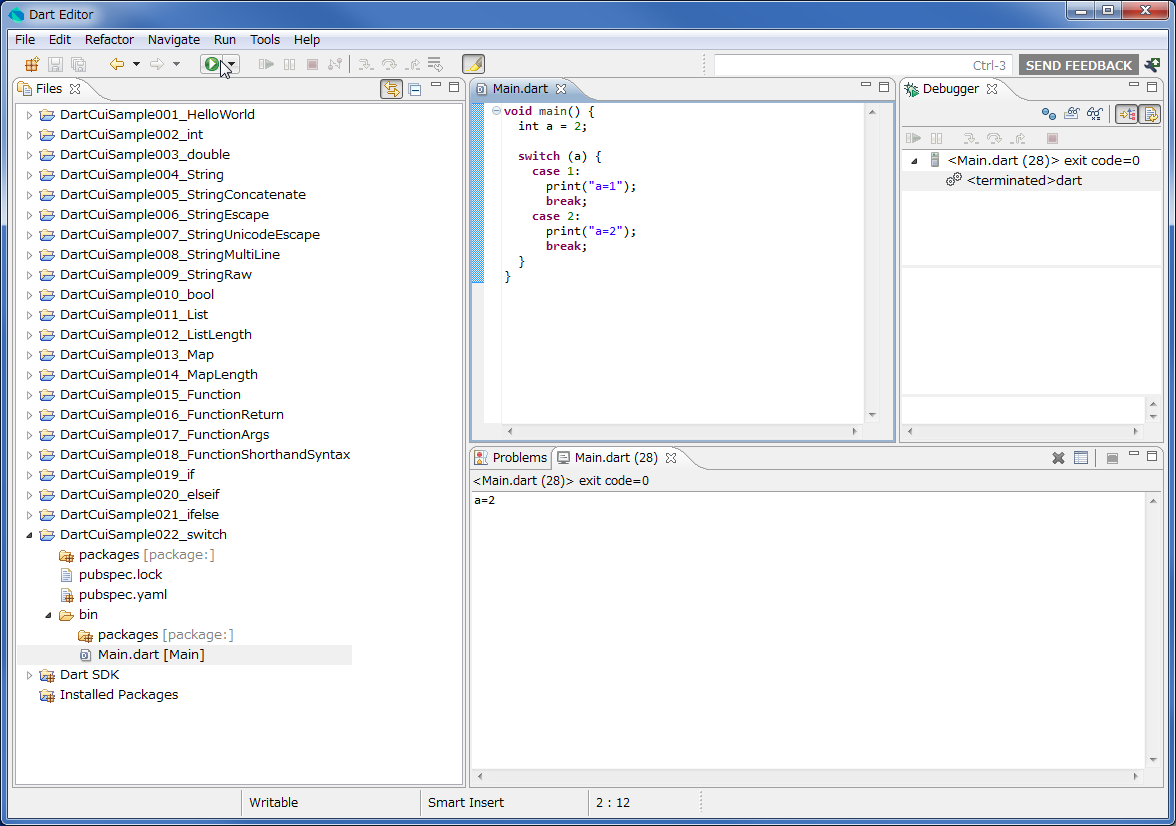
Task: Collapse the DartCuiSample022_switch folder
Action: point(29,535)
